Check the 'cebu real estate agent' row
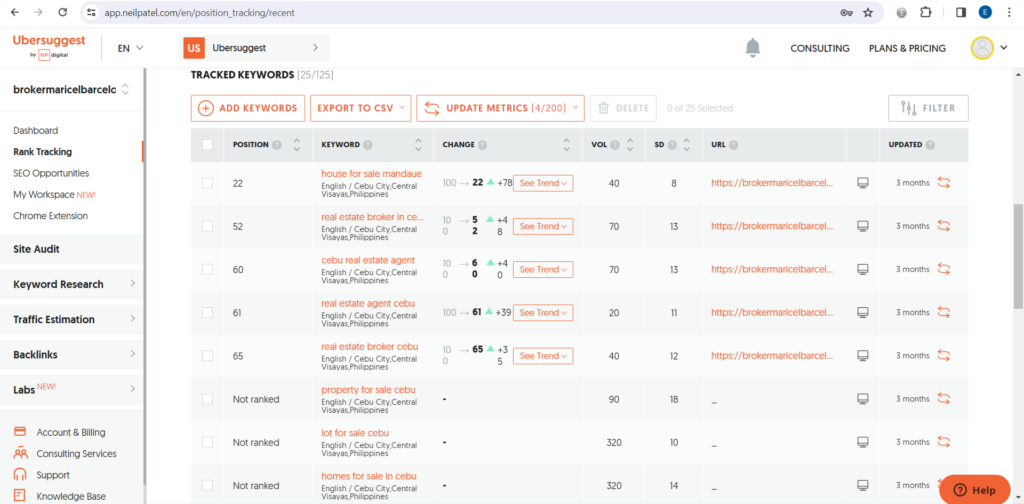 [x=208, y=269]
